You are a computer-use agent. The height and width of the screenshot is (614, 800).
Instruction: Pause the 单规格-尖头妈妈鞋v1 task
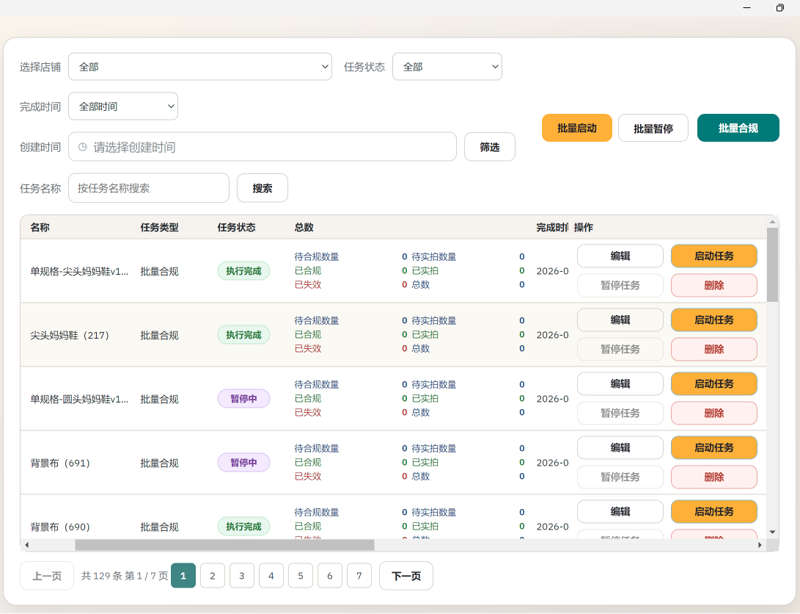[620, 285]
